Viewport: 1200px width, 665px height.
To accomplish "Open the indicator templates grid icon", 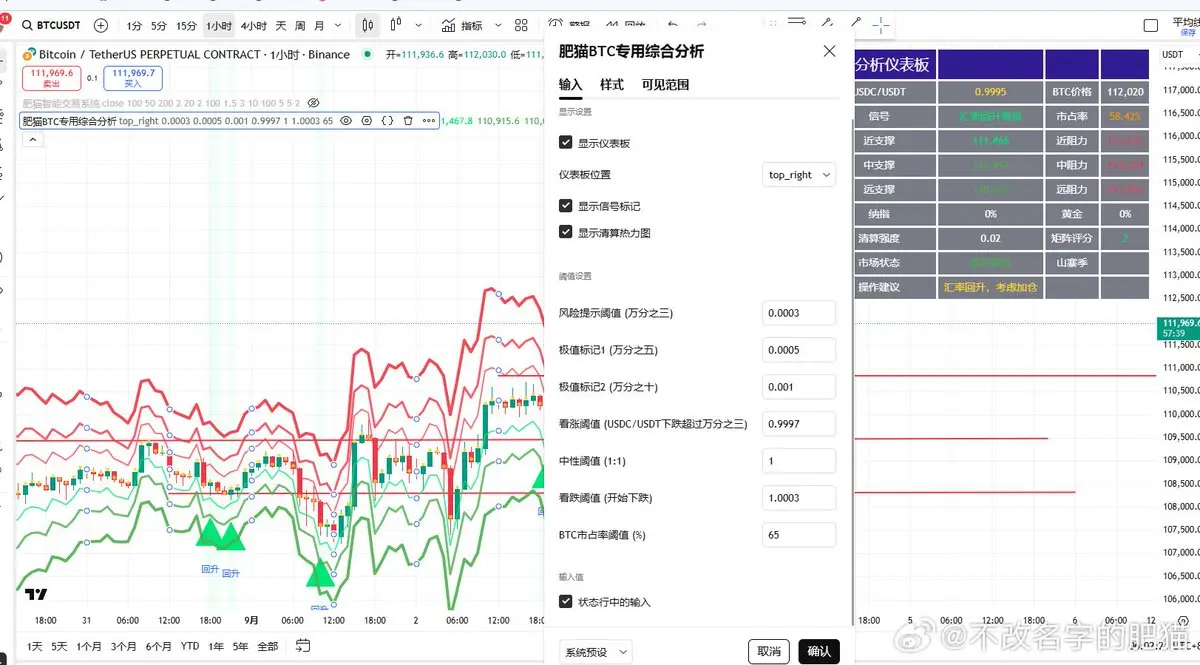I will click(x=520, y=25).
